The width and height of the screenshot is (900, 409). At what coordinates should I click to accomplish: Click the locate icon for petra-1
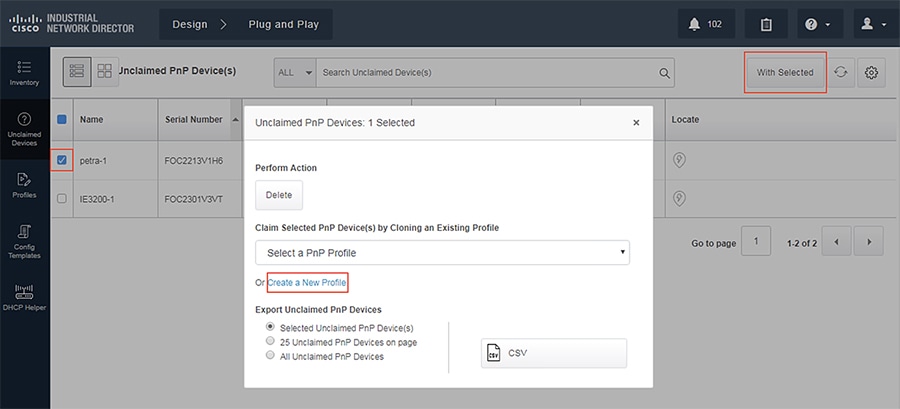[x=679, y=160]
